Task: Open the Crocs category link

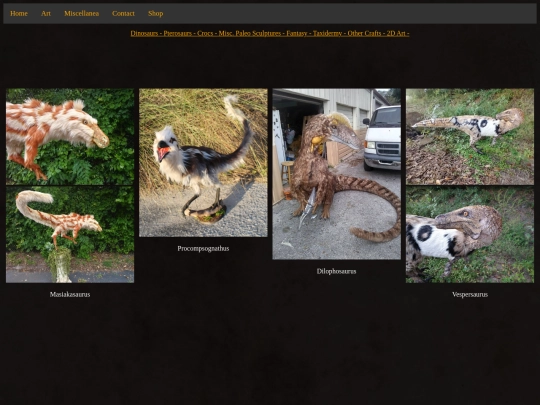Action: point(205,33)
